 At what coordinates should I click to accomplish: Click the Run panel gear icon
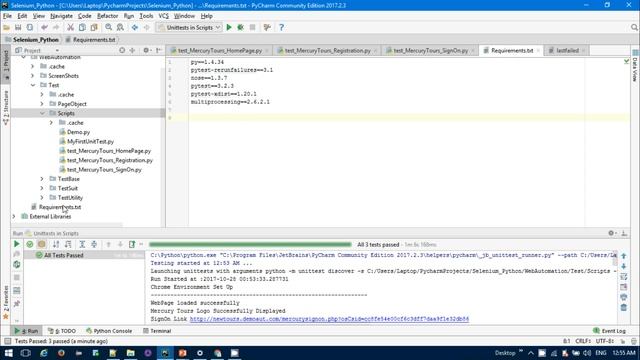[611, 233]
